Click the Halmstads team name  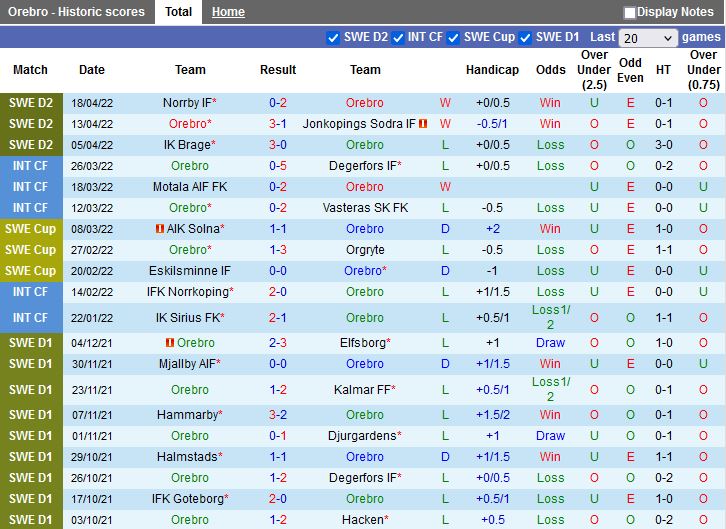click(x=188, y=457)
